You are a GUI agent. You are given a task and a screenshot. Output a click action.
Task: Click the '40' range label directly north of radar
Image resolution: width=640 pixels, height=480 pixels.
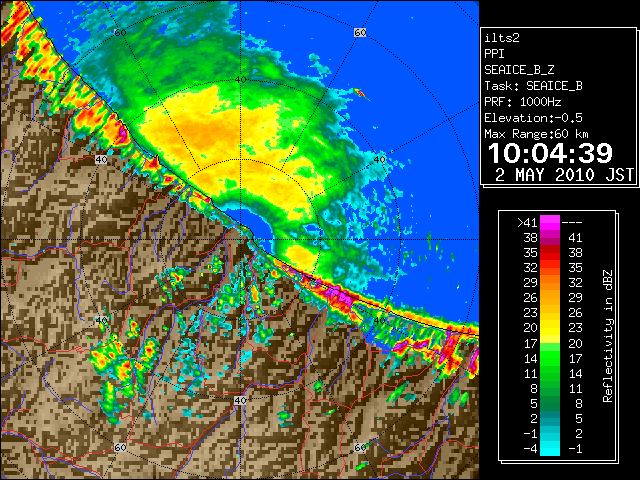click(x=240, y=79)
